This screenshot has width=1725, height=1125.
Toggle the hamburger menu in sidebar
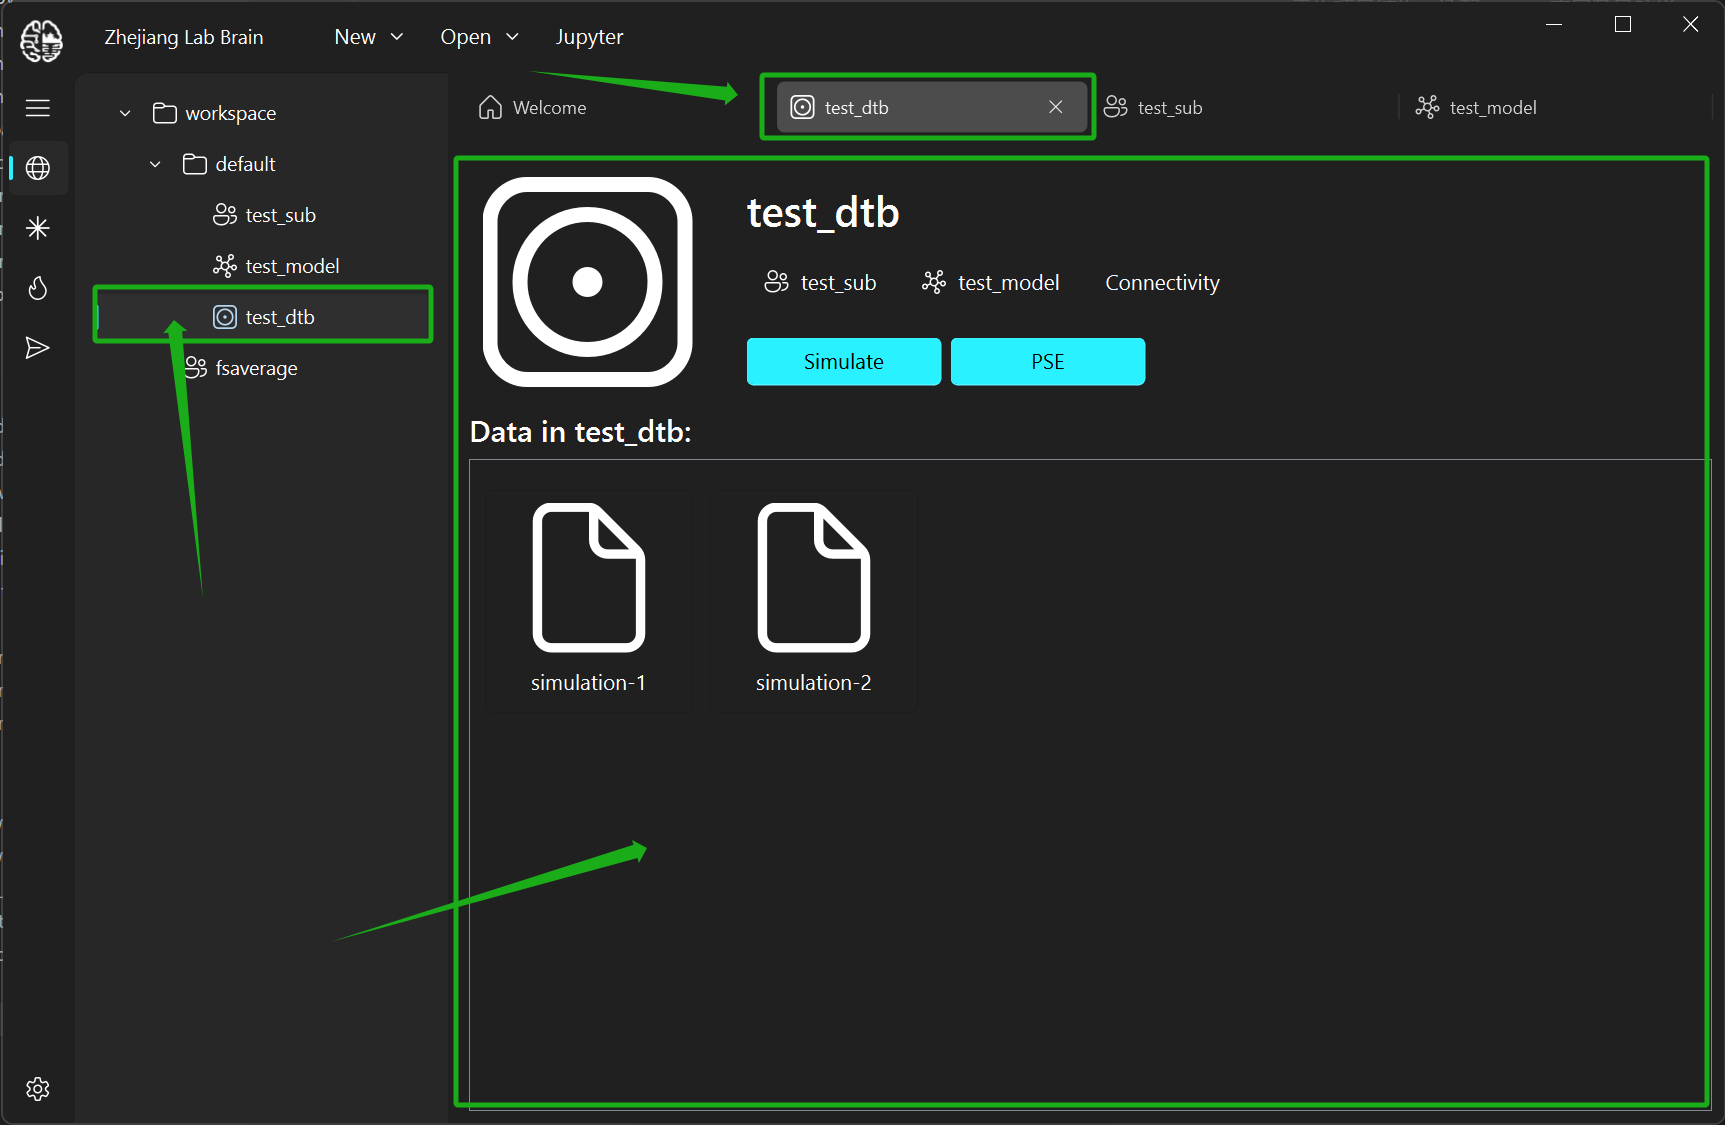point(38,108)
